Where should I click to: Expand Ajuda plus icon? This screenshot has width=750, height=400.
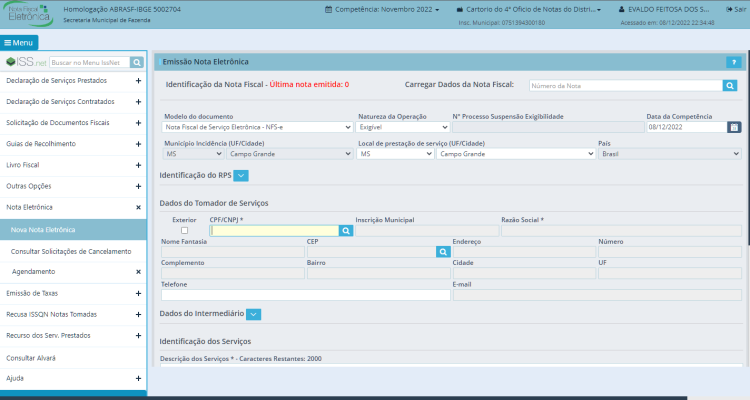click(138, 378)
